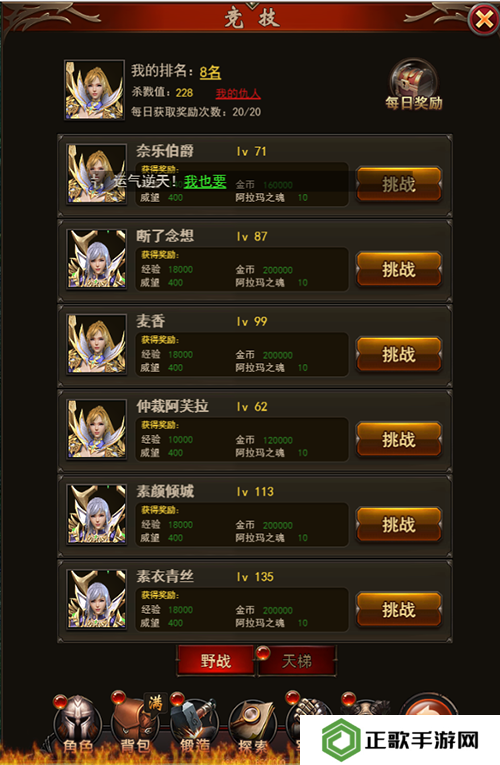Challenge player 奈乐伯爵
Image resolution: width=500 pixels, height=765 pixels.
pos(399,184)
